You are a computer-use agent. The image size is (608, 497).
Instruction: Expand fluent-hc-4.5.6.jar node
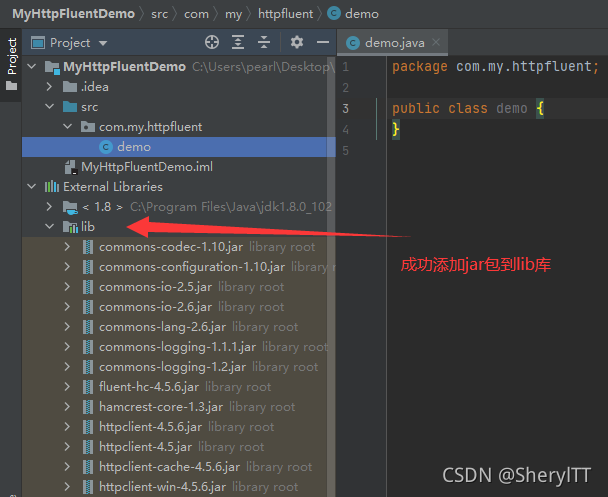pyautogui.click(x=67, y=387)
